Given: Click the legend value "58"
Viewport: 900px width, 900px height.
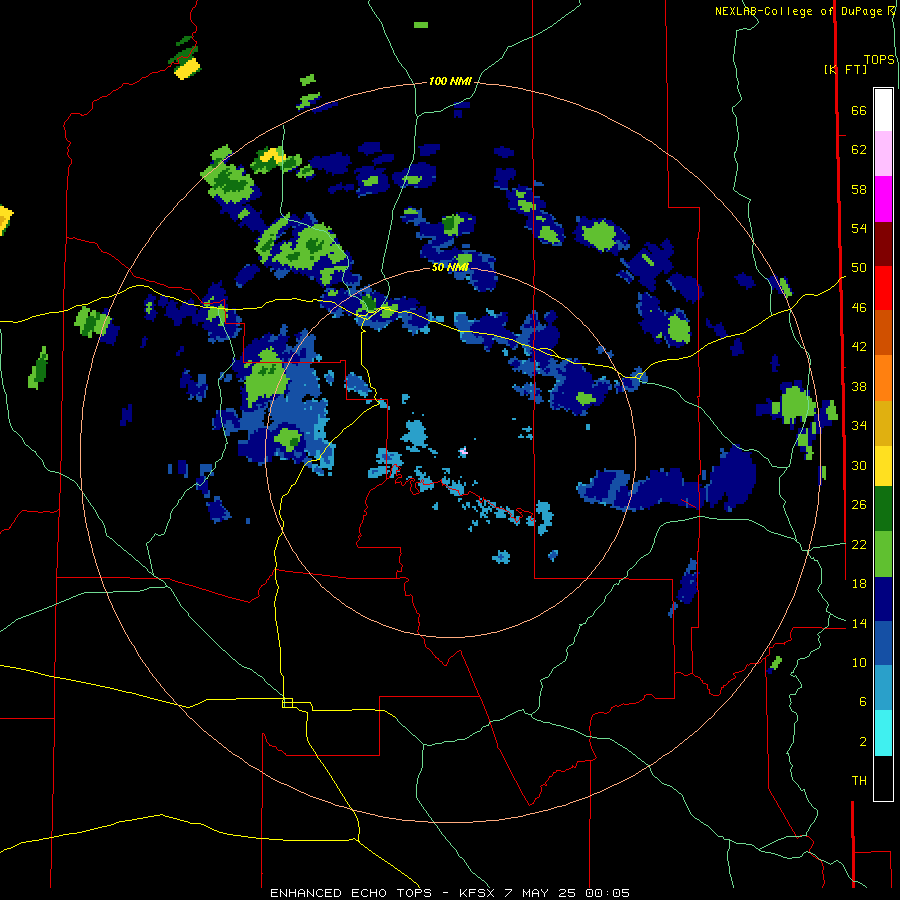Looking at the screenshot, I should [x=859, y=189].
